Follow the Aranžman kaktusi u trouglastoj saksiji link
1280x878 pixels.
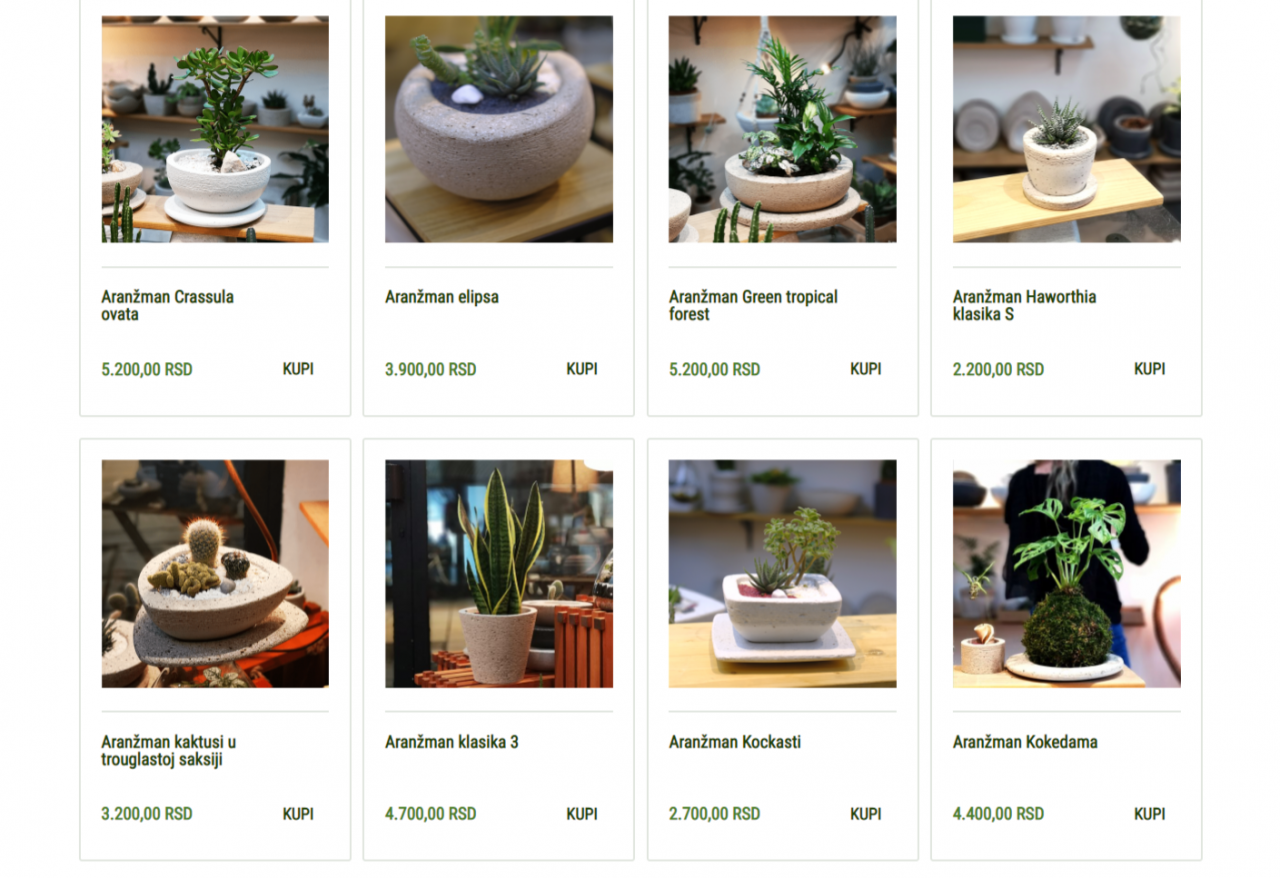click(x=169, y=751)
